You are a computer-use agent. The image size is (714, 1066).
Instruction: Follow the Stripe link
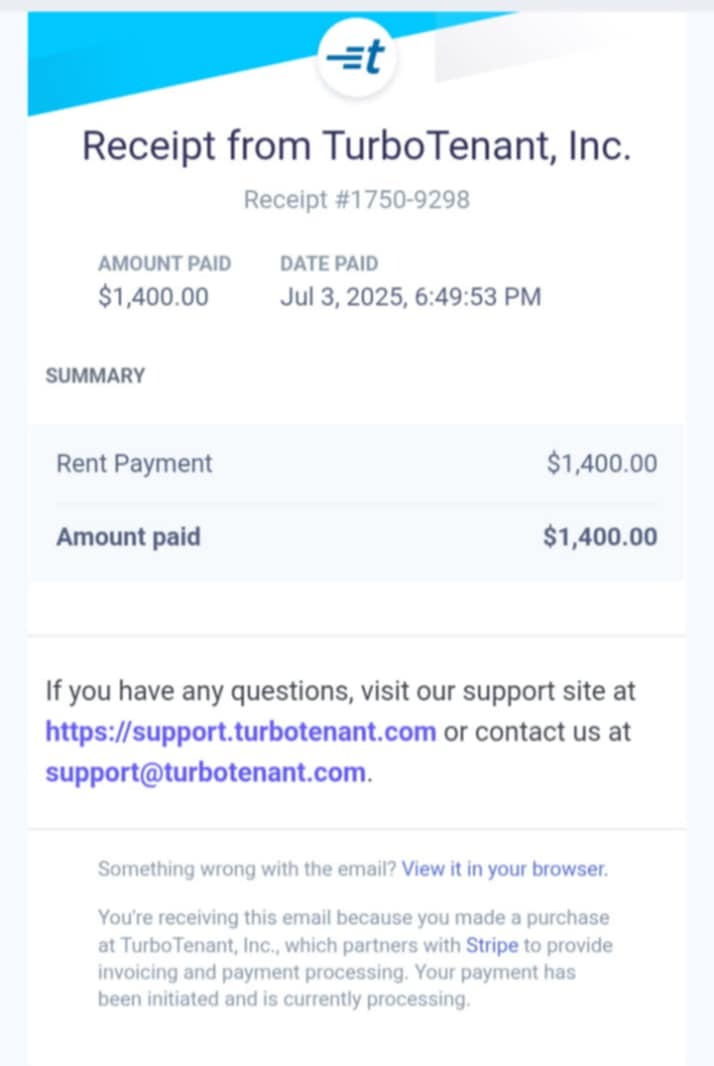492,945
